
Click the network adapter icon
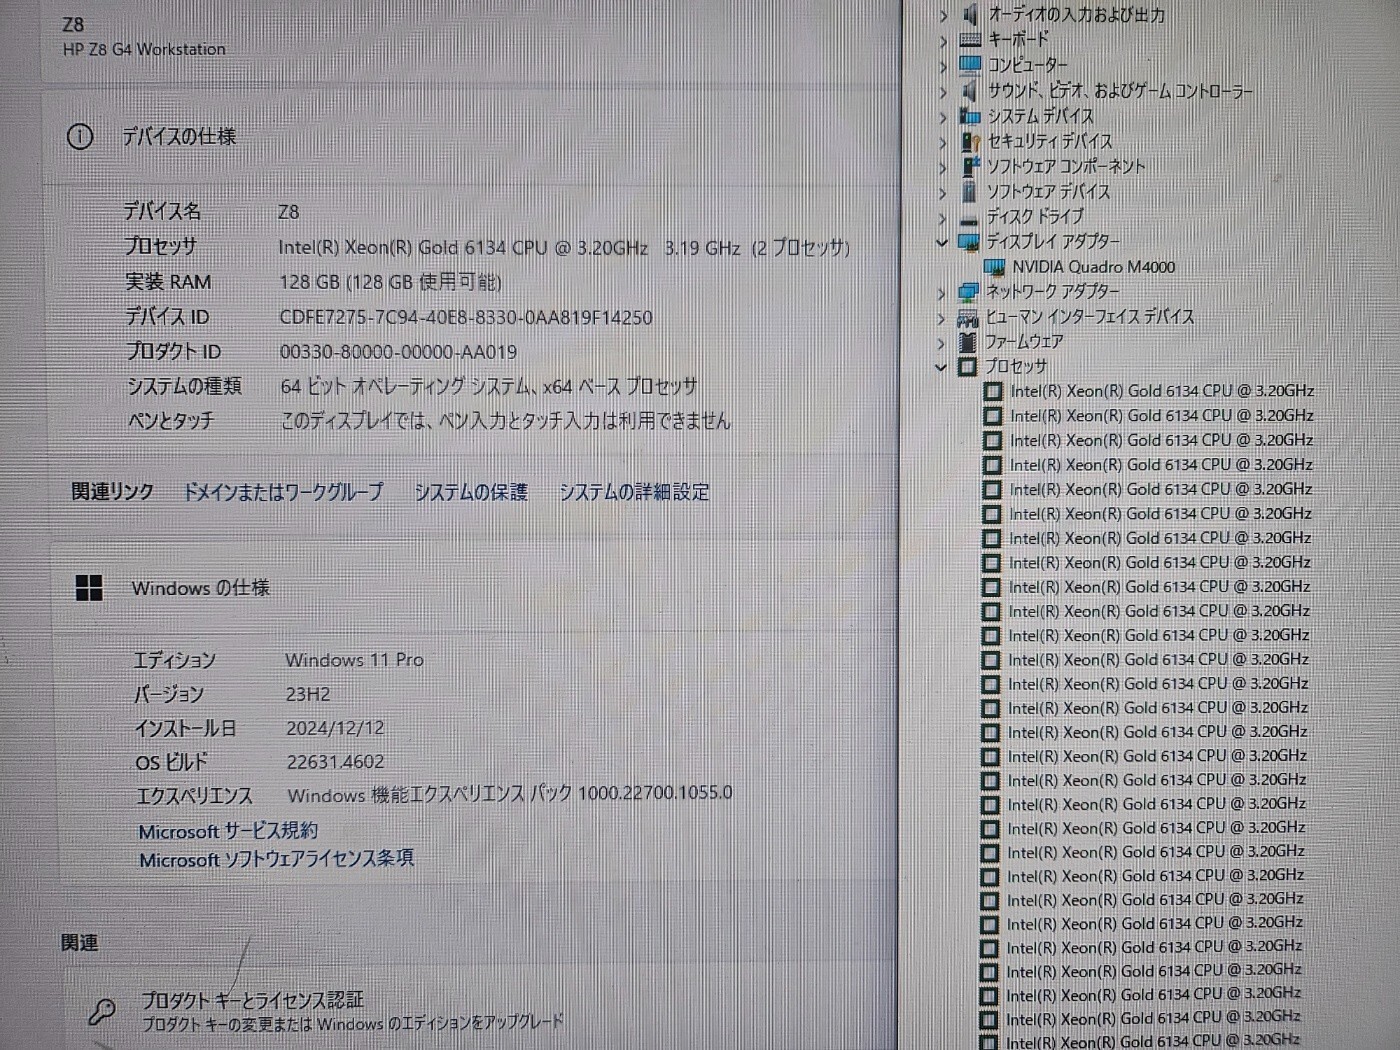pos(968,292)
